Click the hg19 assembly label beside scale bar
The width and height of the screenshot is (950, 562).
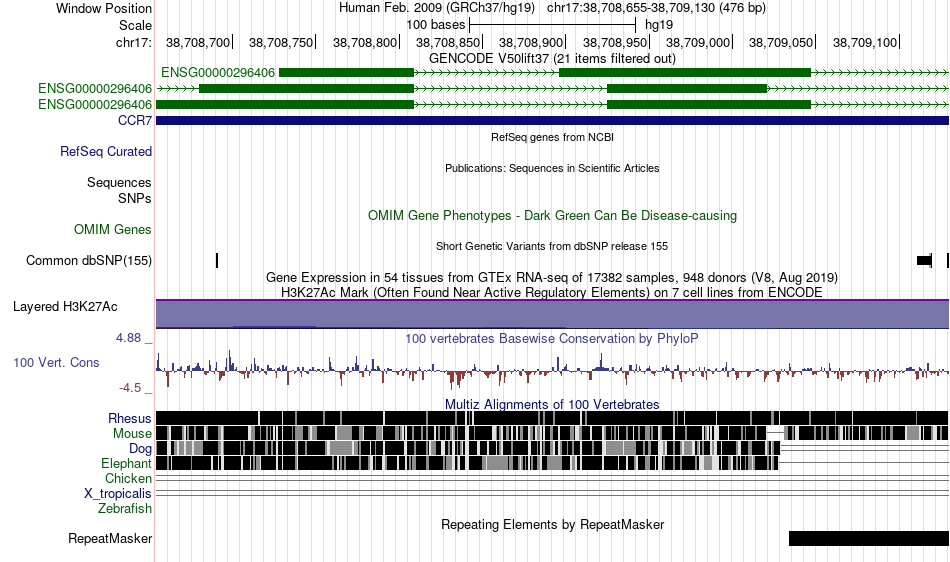click(659, 25)
